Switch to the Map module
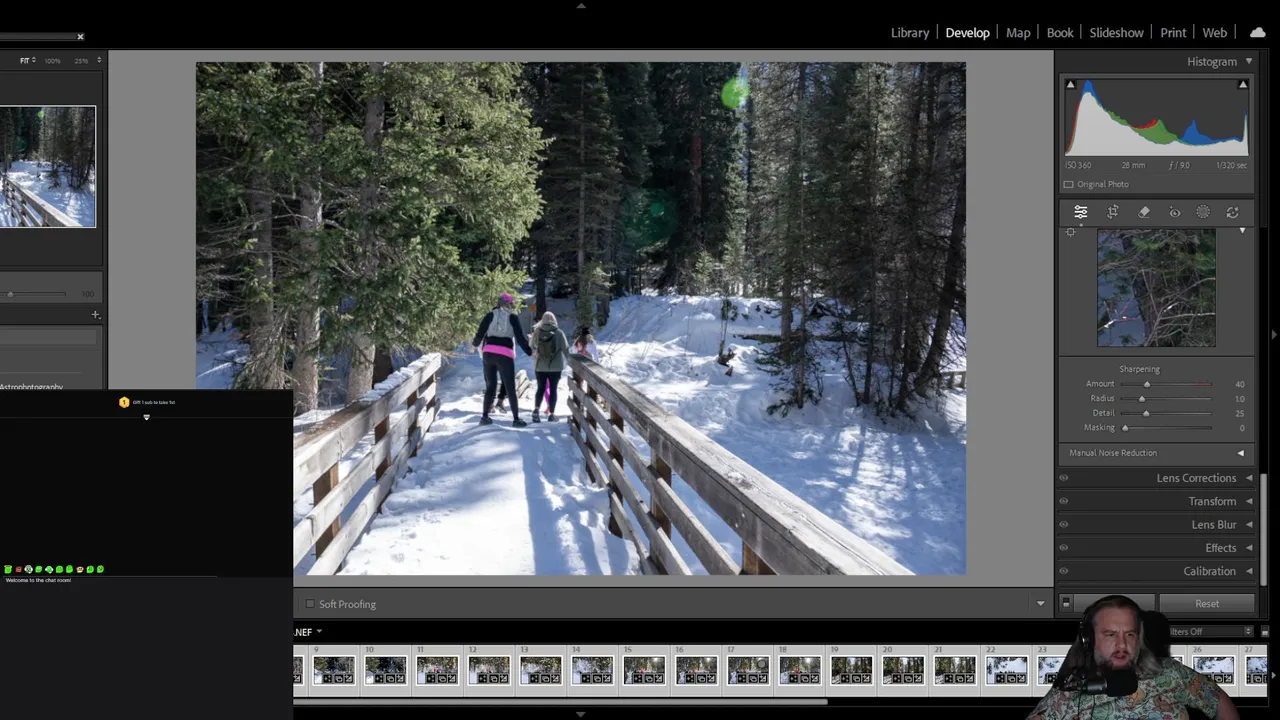The width and height of the screenshot is (1280, 720). 1018,33
